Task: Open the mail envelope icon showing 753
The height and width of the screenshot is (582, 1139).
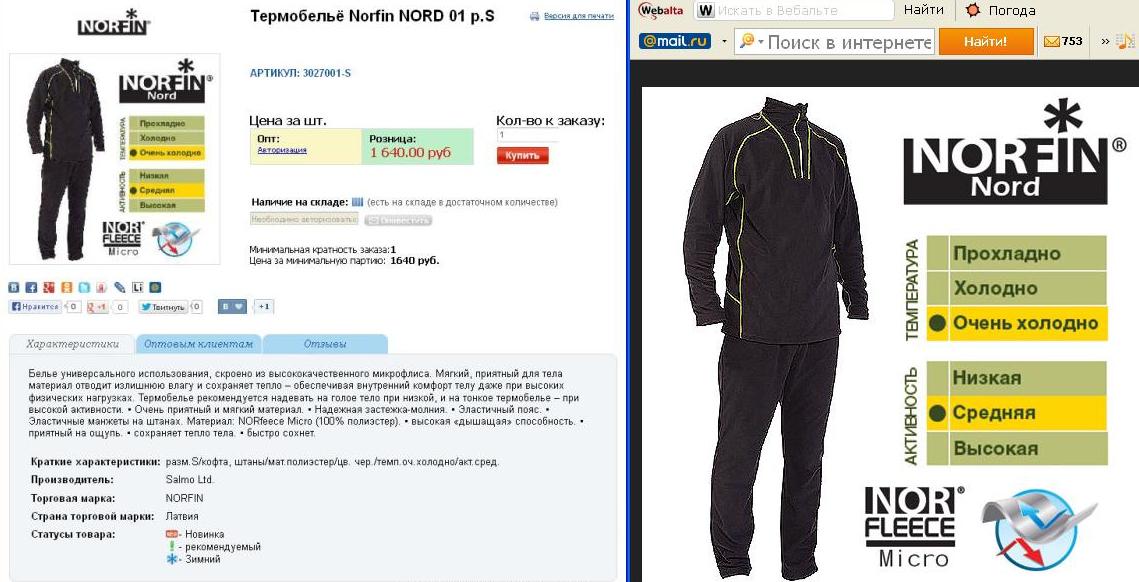Action: pyautogui.click(x=1063, y=41)
